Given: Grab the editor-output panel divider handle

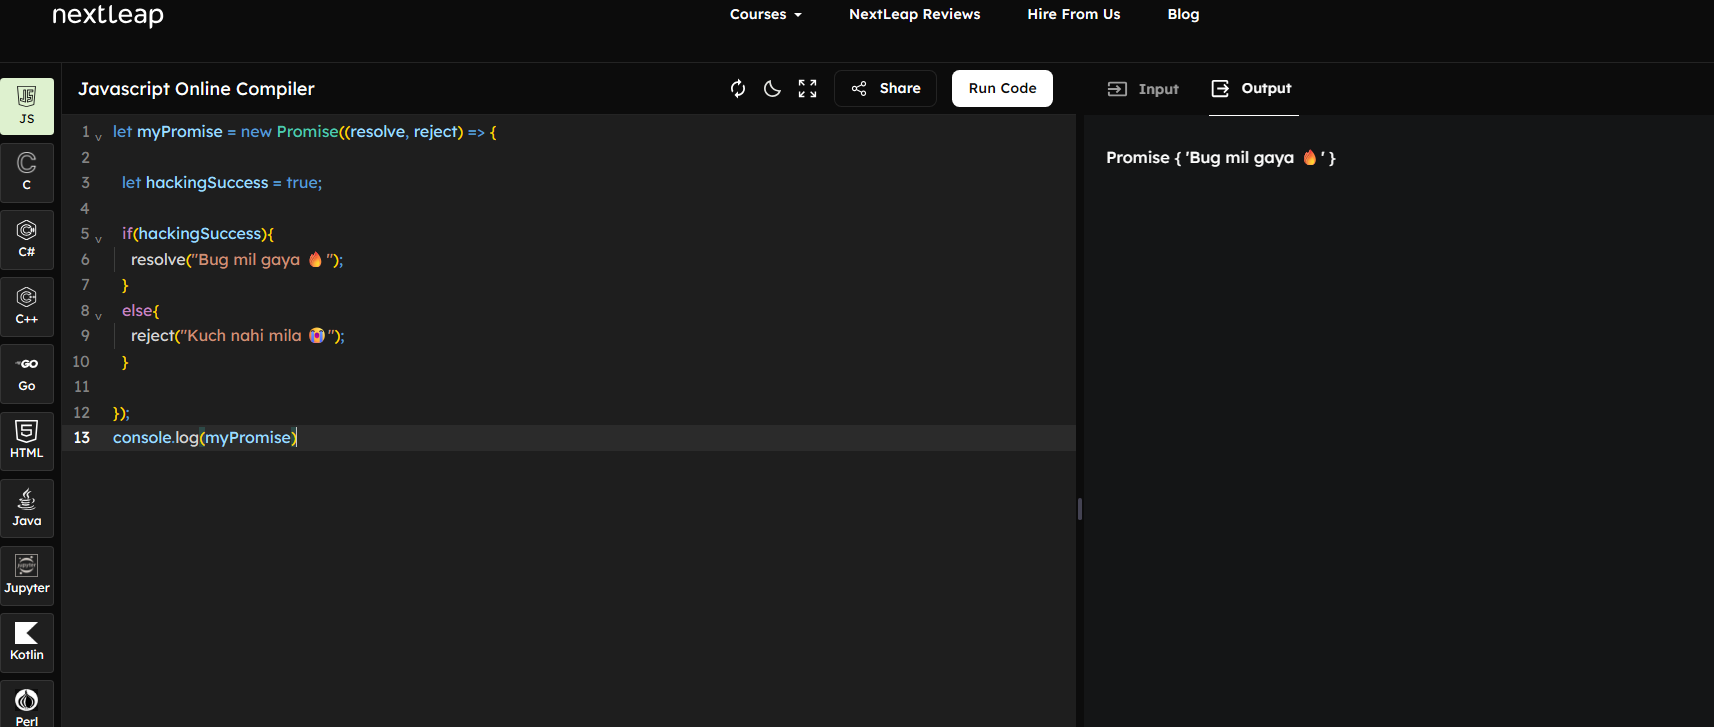Looking at the screenshot, I should coord(1080,509).
